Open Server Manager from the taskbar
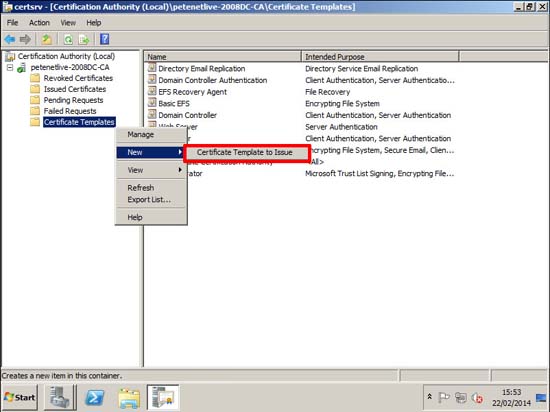This screenshot has width=550, height=412. (x=59, y=397)
